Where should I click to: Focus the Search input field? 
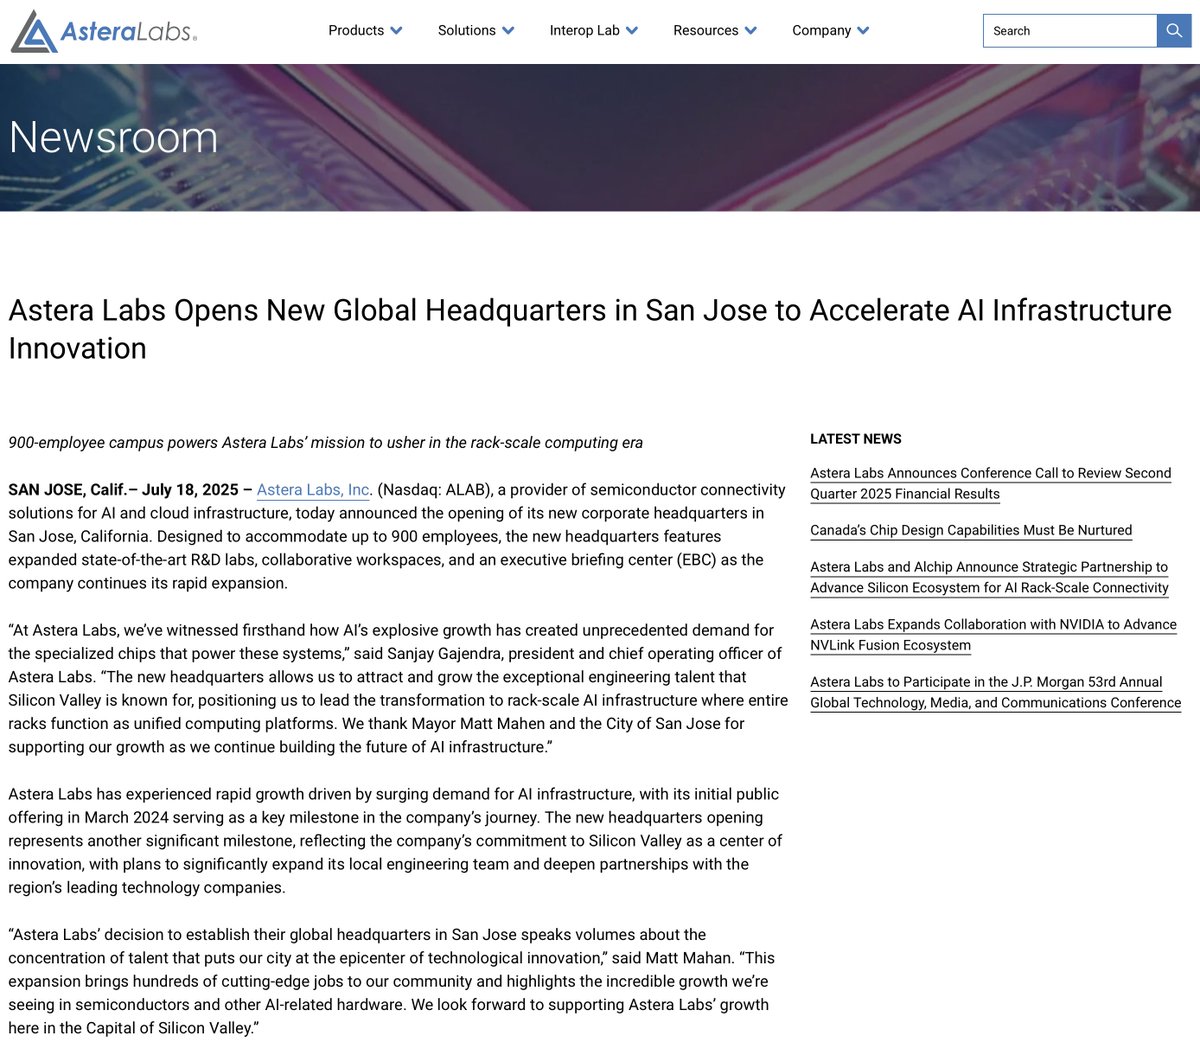point(1070,31)
